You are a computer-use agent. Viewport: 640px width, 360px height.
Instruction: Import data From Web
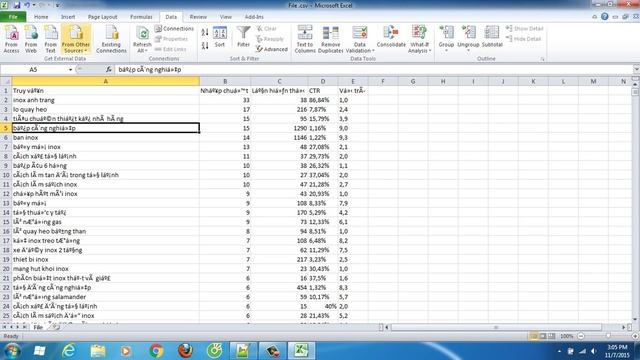click(x=31, y=39)
